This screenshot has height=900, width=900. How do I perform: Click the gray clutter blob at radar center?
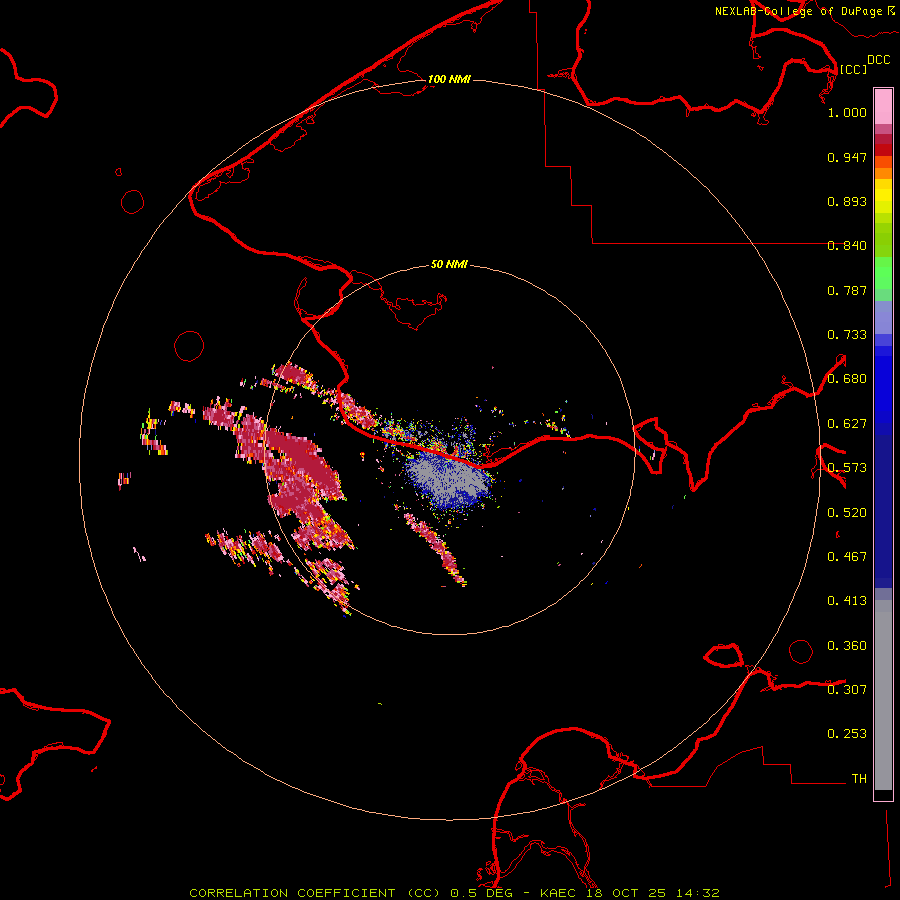pos(451,478)
